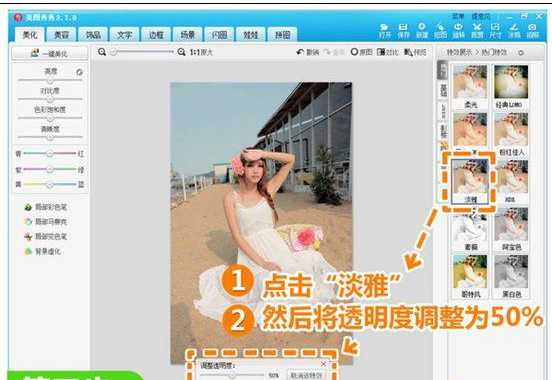
Task: Choose the 局部马赛克 mosaic tool
Action: coord(45,222)
